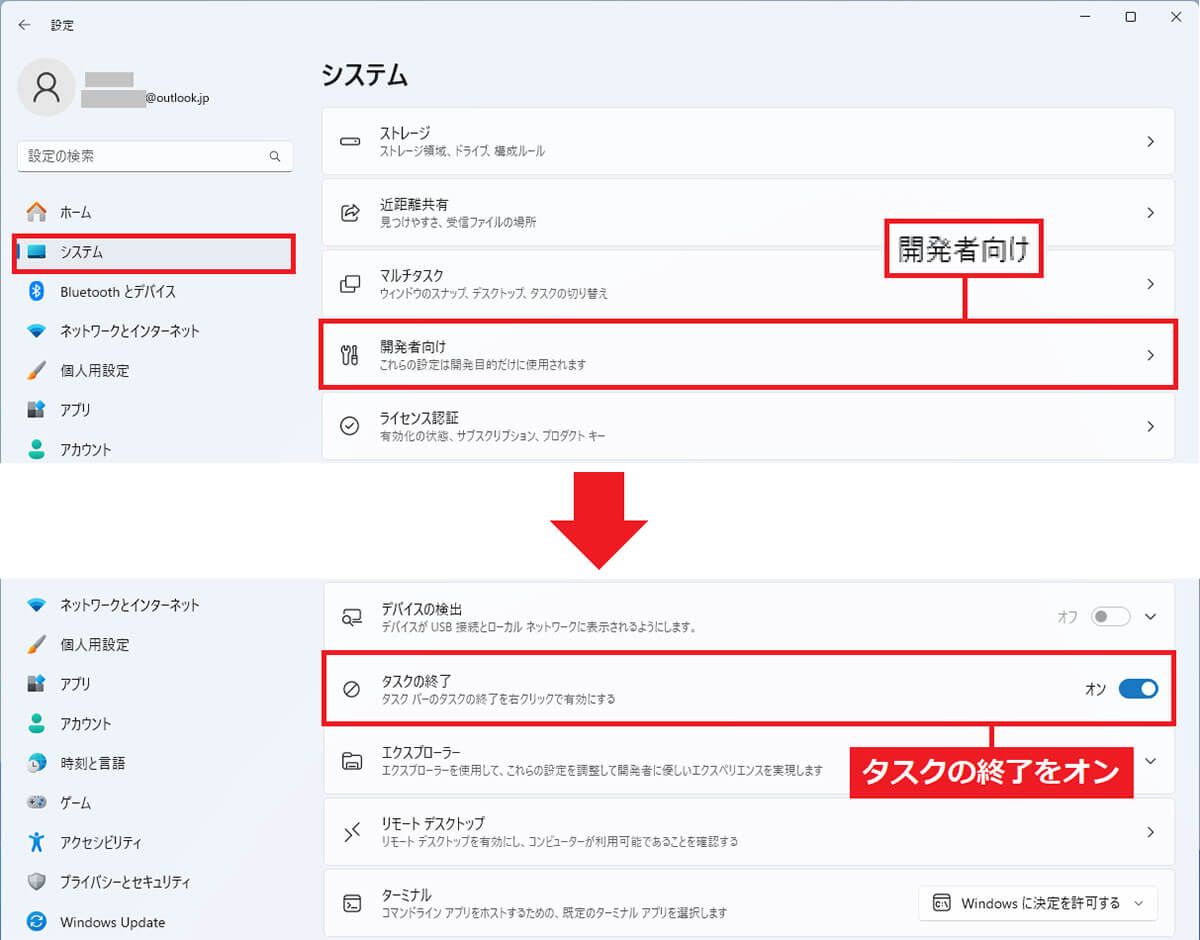Click the Wi-Fi network icon in the upper sidebar
Image resolution: width=1200 pixels, height=940 pixels.
[37, 331]
